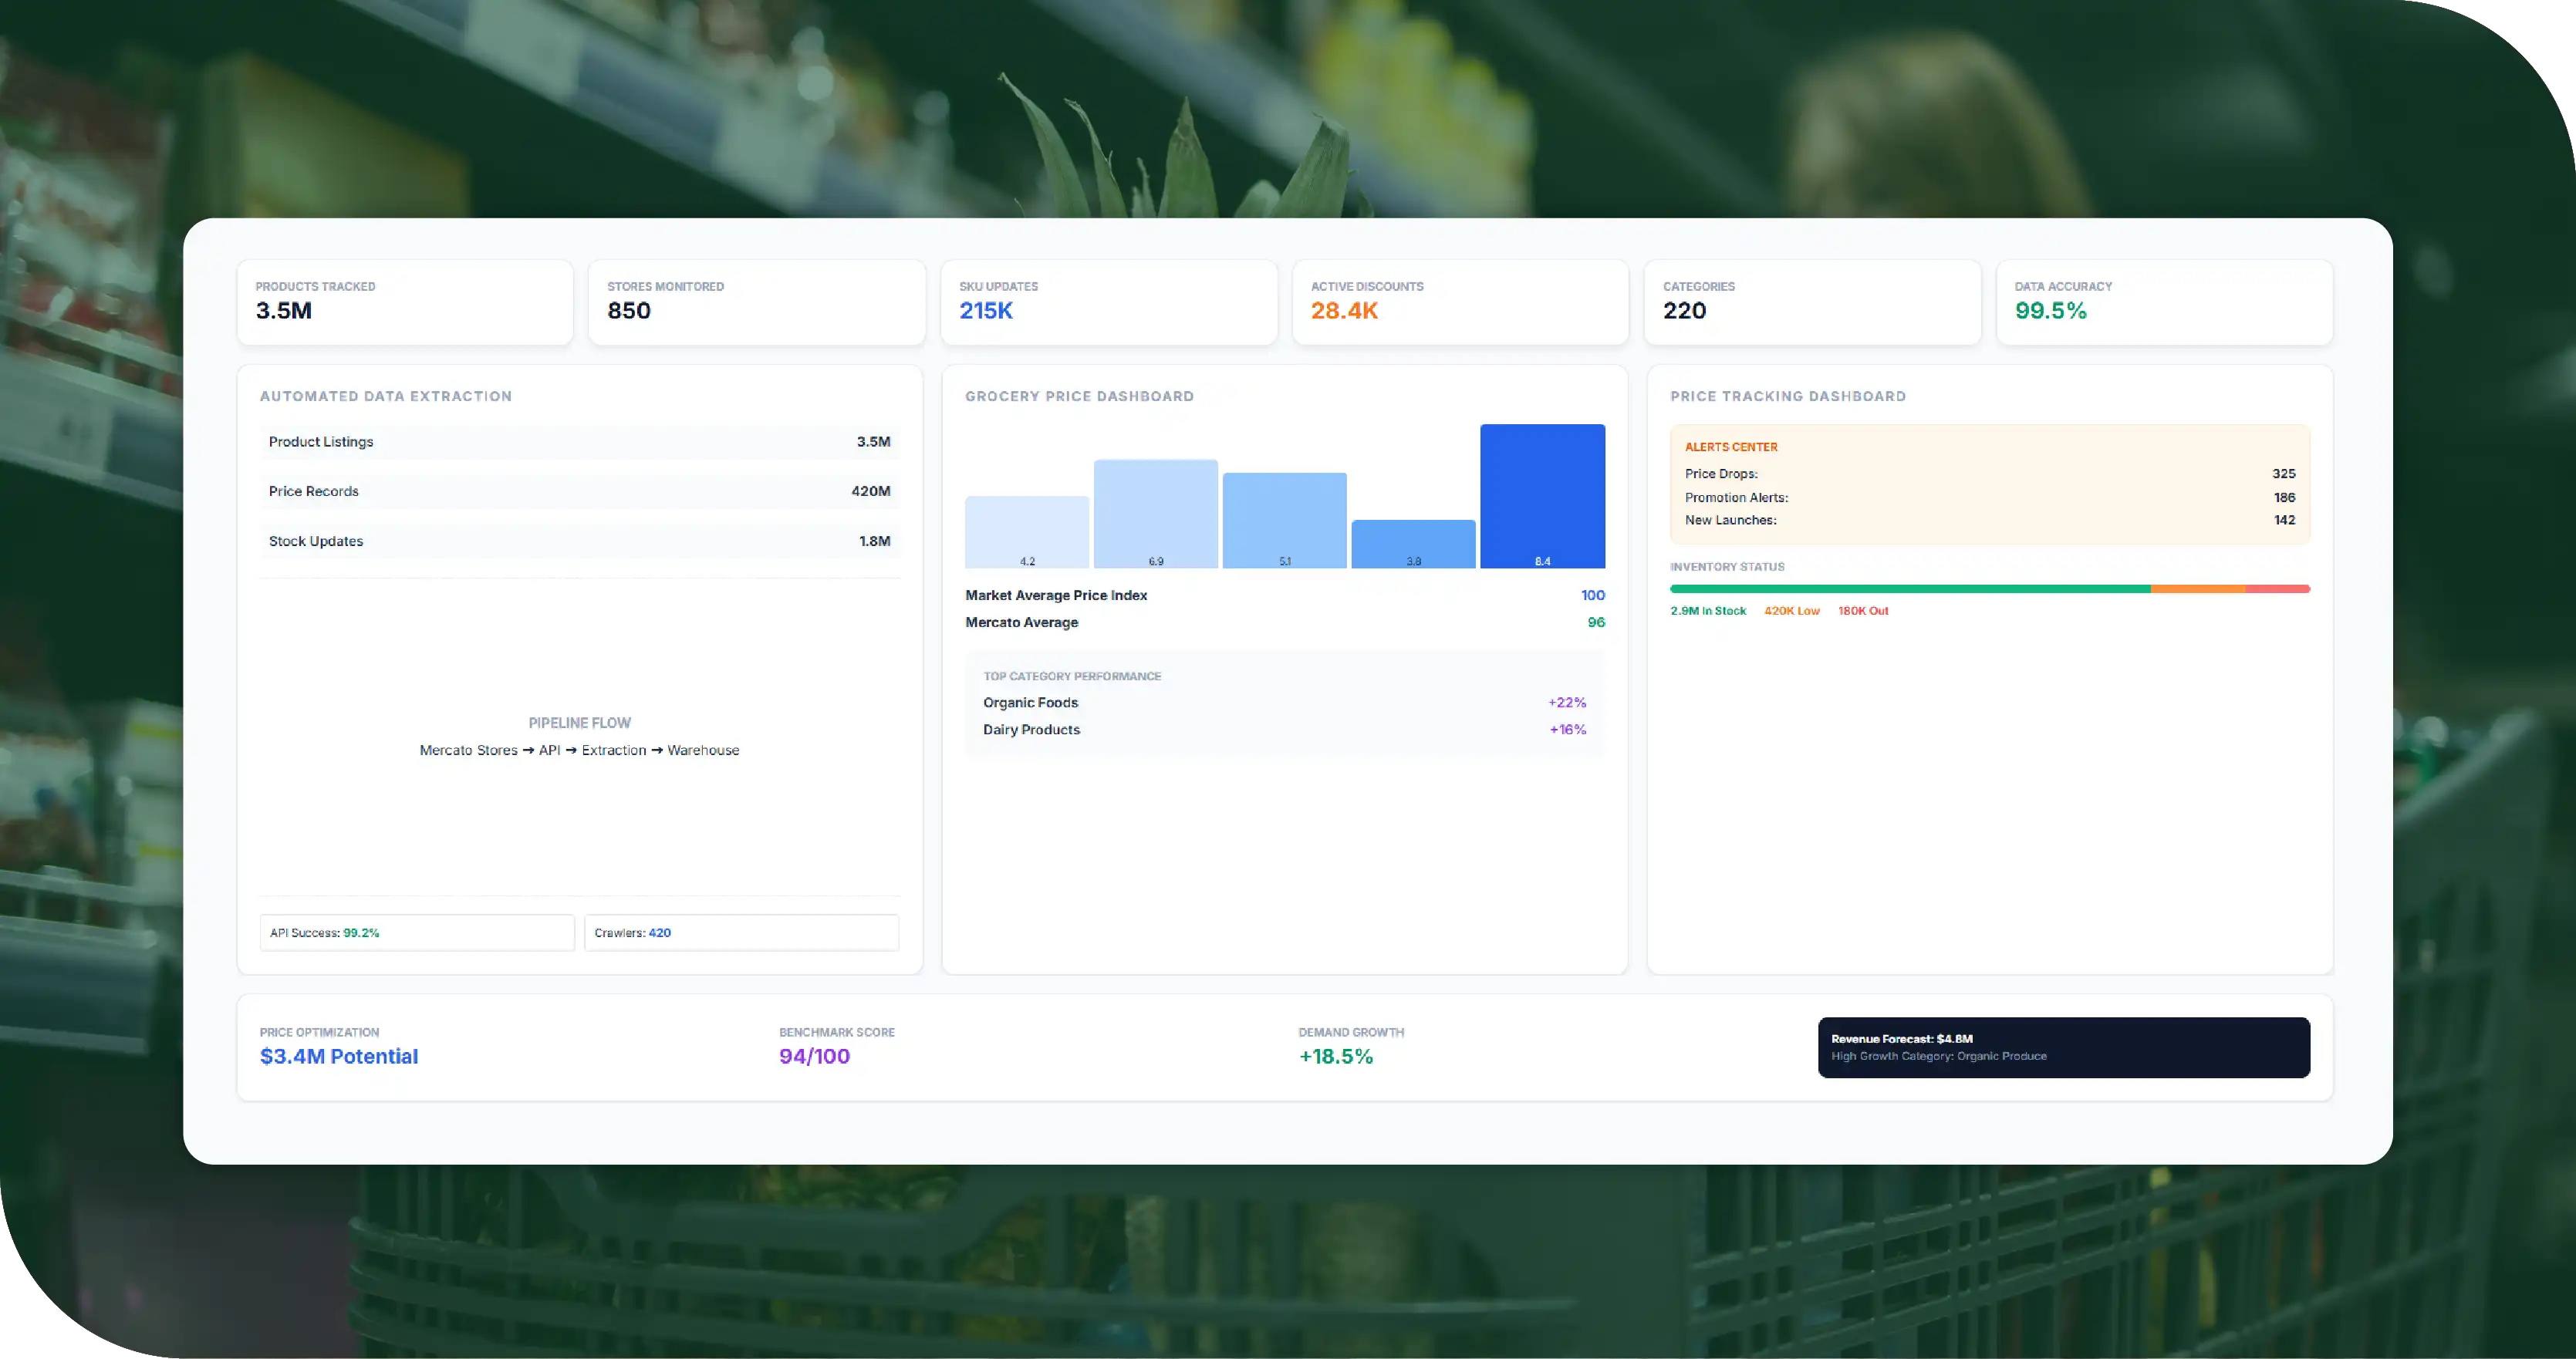Click the Price Tracking Dashboard heading
This screenshot has height=1359, width=2576.
(1788, 397)
